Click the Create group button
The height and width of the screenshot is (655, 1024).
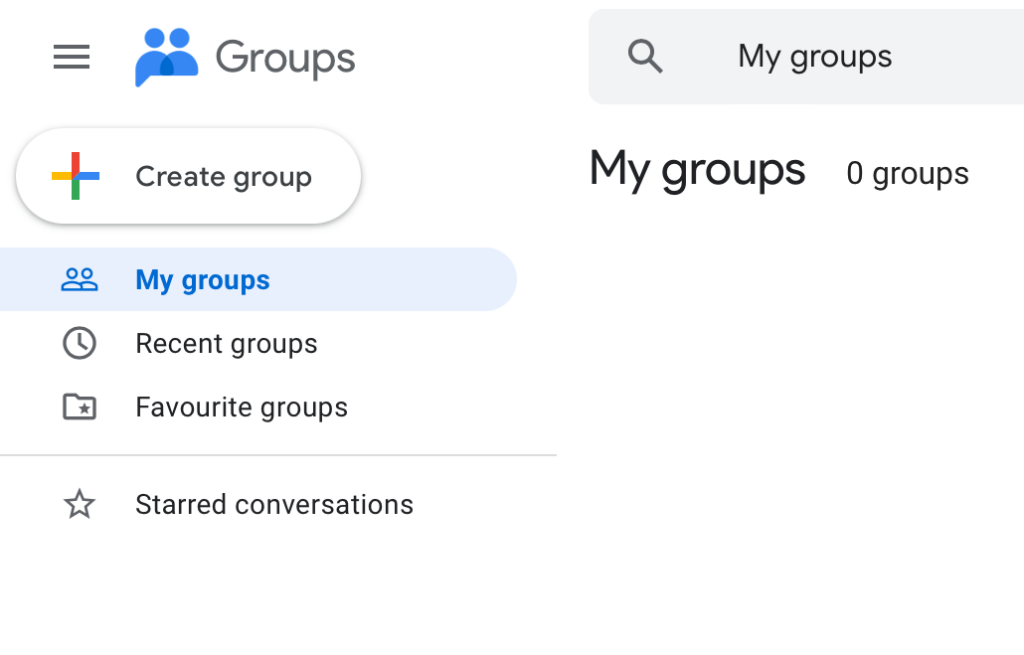pyautogui.click(x=187, y=176)
